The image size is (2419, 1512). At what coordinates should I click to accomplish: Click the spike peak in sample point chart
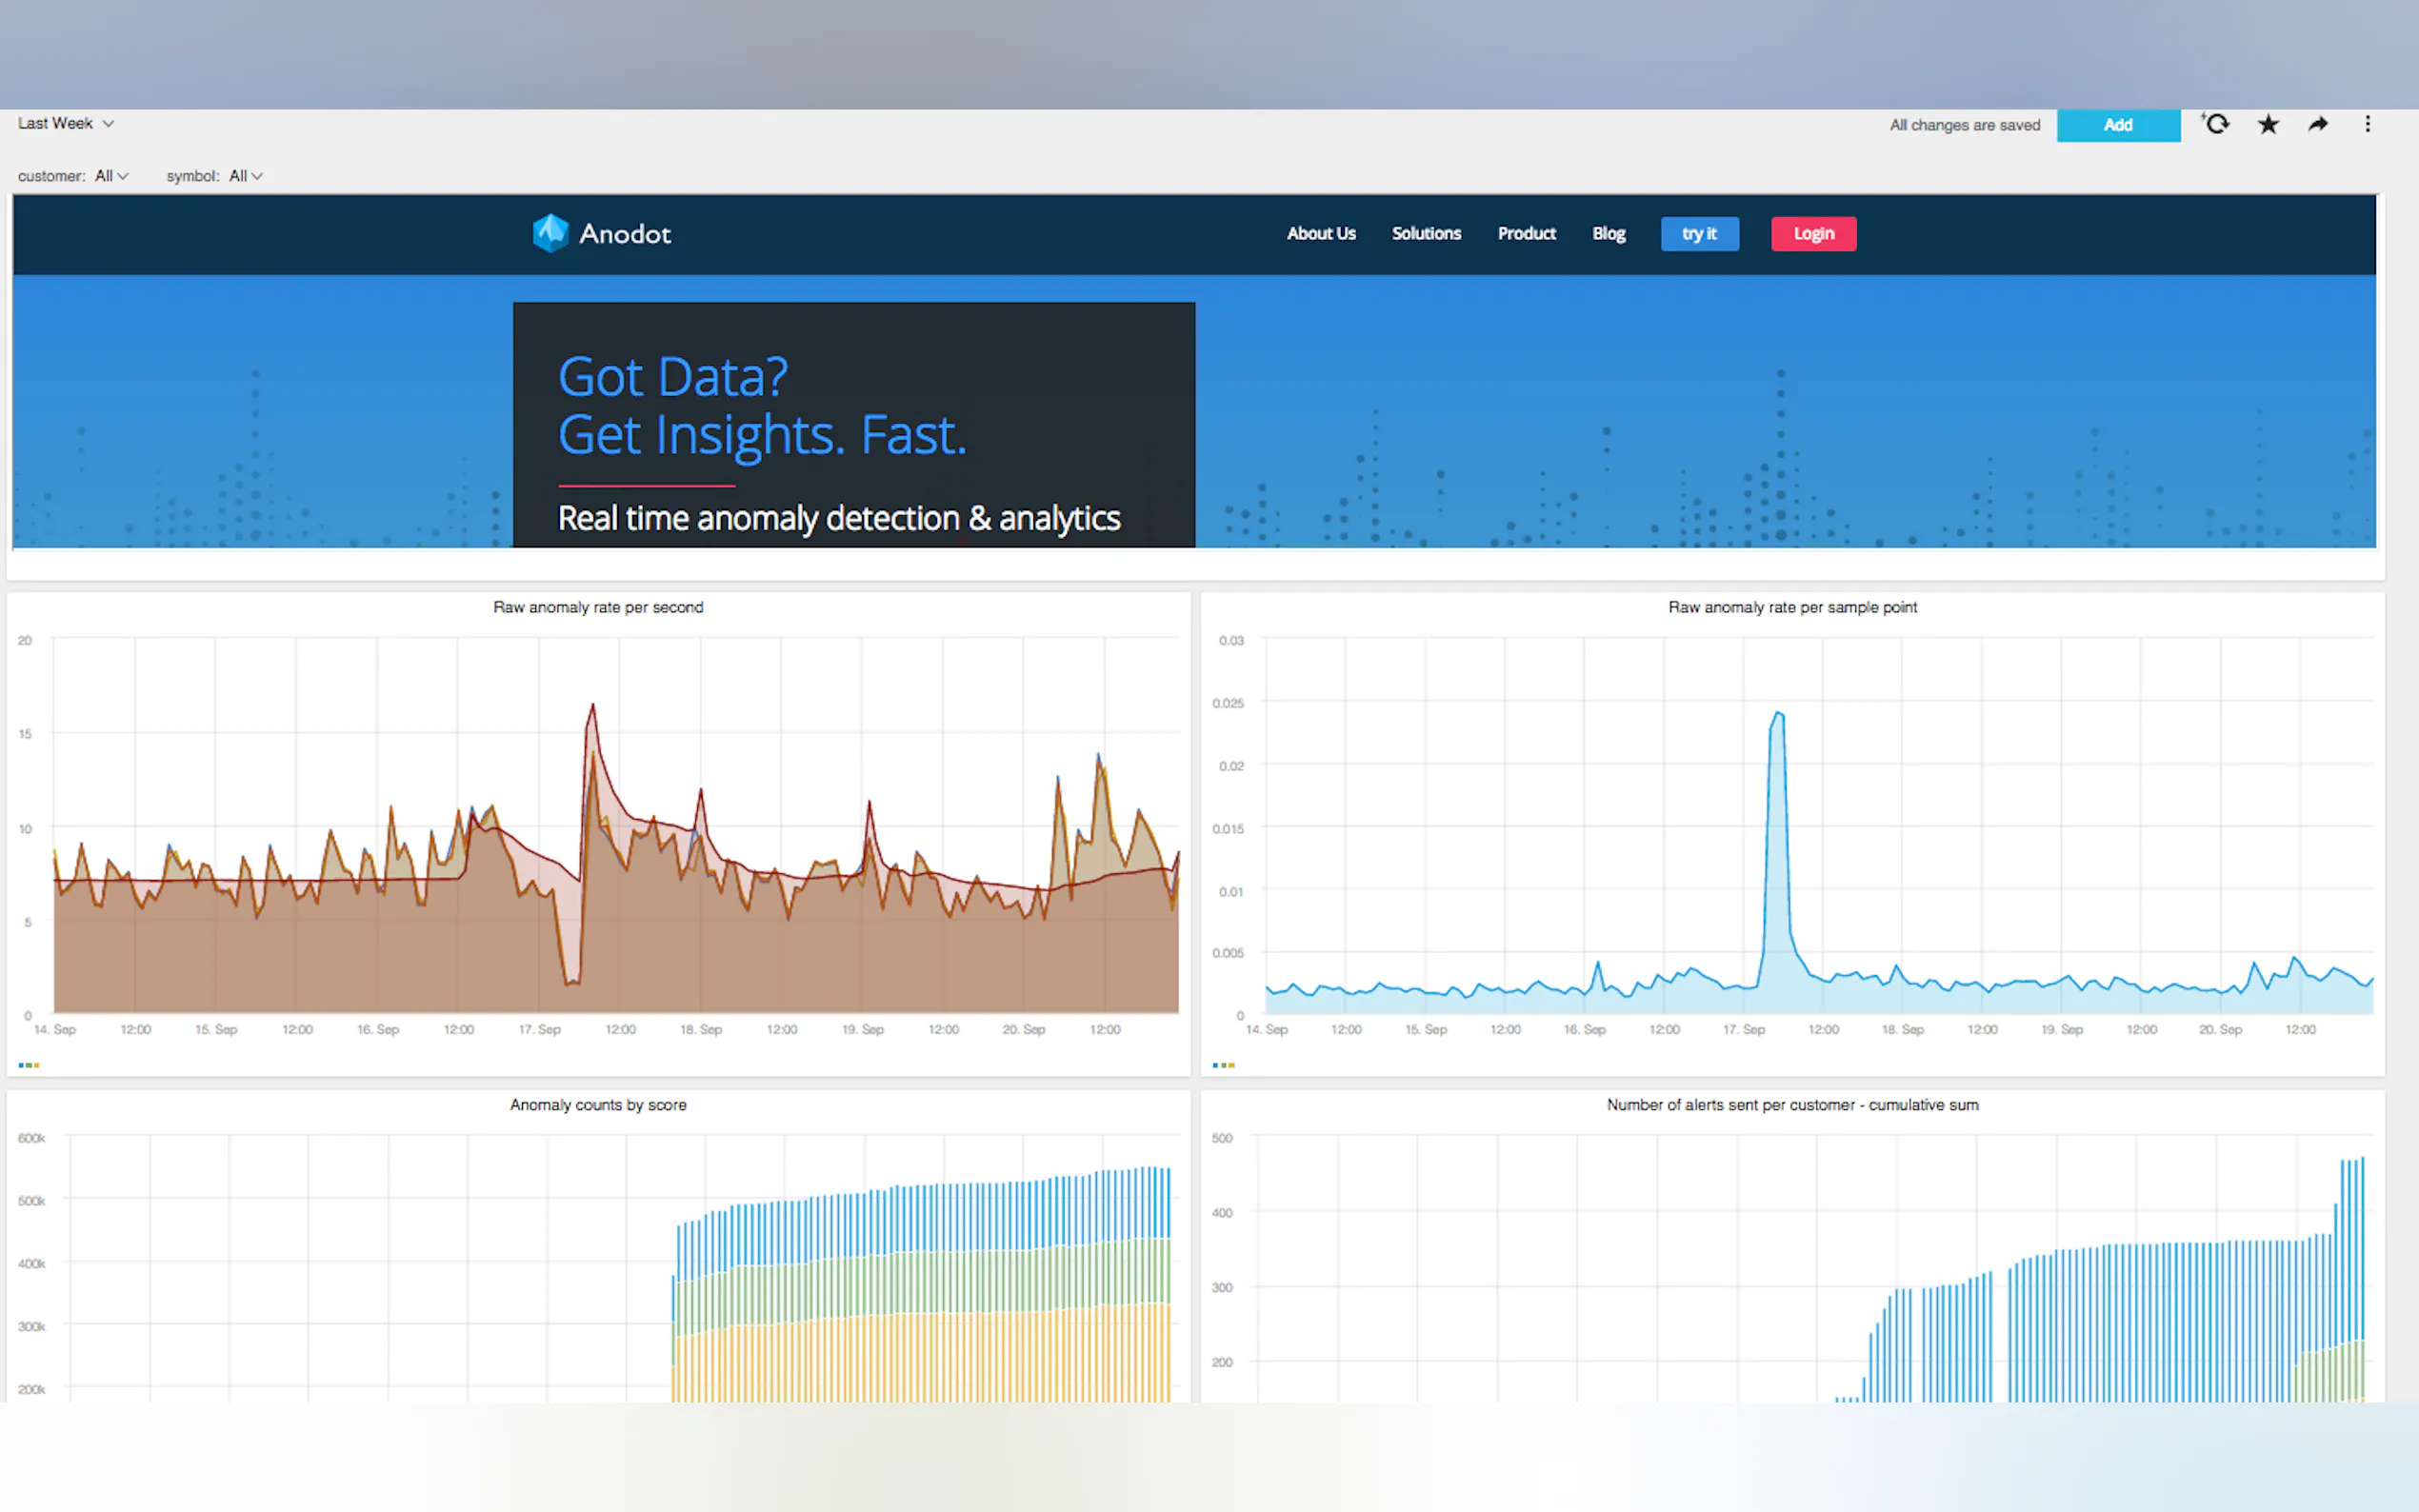click(1778, 713)
